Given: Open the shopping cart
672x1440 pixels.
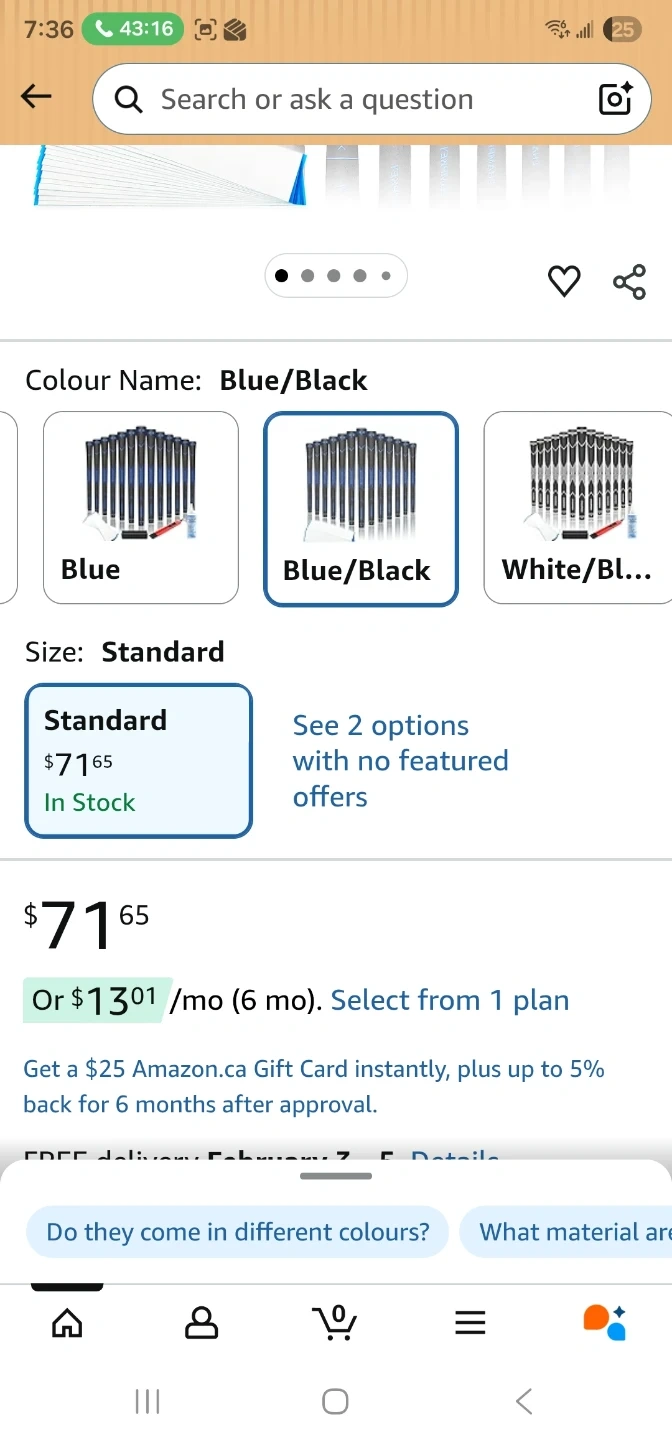Looking at the screenshot, I should (x=335, y=1323).
